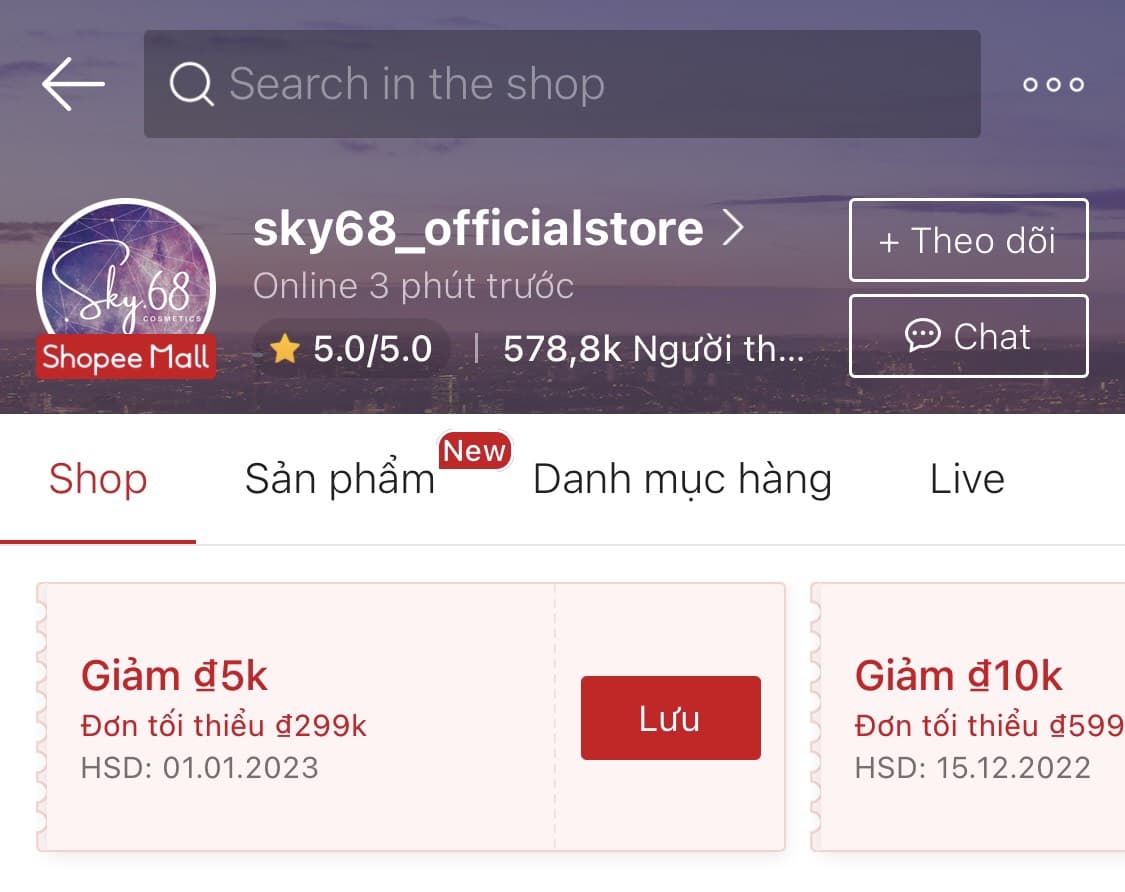Tap the back arrow icon

tap(73, 84)
